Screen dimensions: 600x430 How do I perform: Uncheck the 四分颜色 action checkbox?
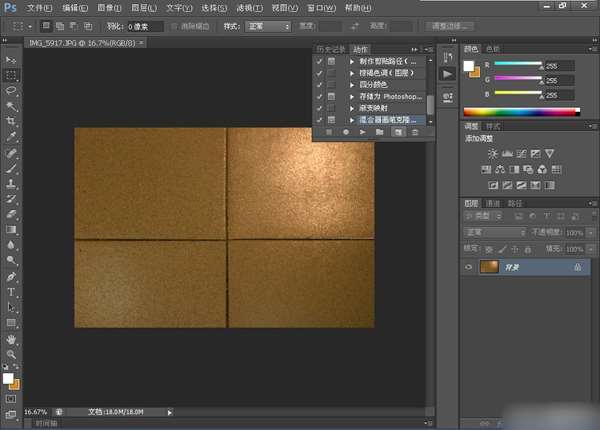[319, 84]
